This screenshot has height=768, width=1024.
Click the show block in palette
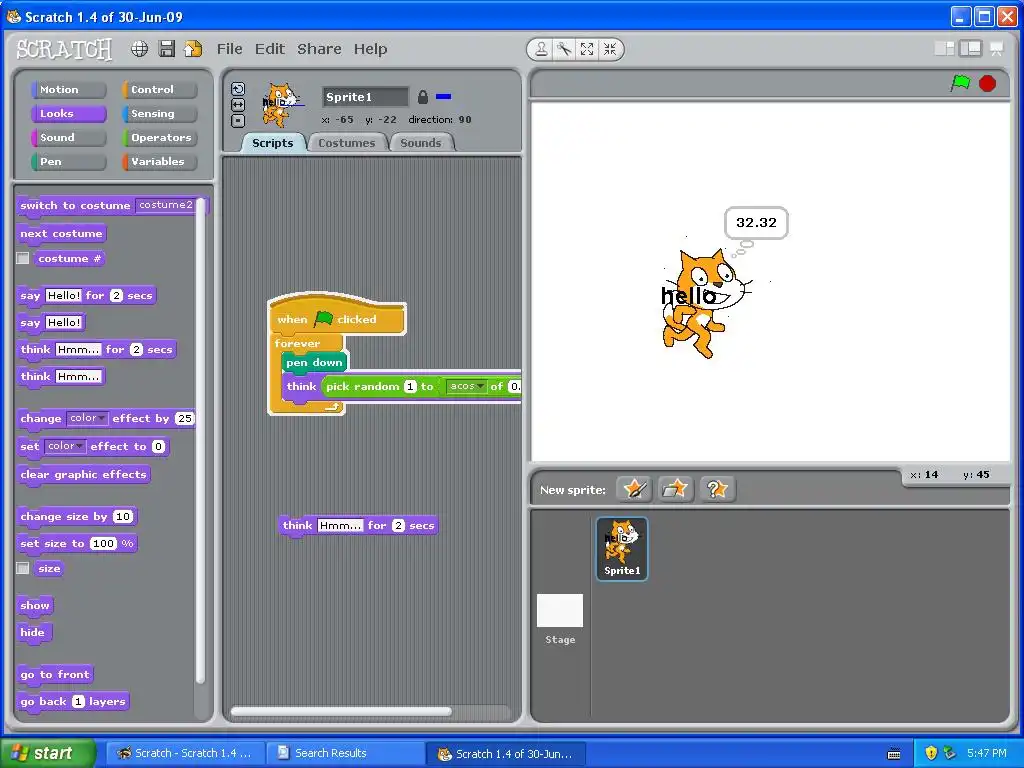[x=35, y=605]
